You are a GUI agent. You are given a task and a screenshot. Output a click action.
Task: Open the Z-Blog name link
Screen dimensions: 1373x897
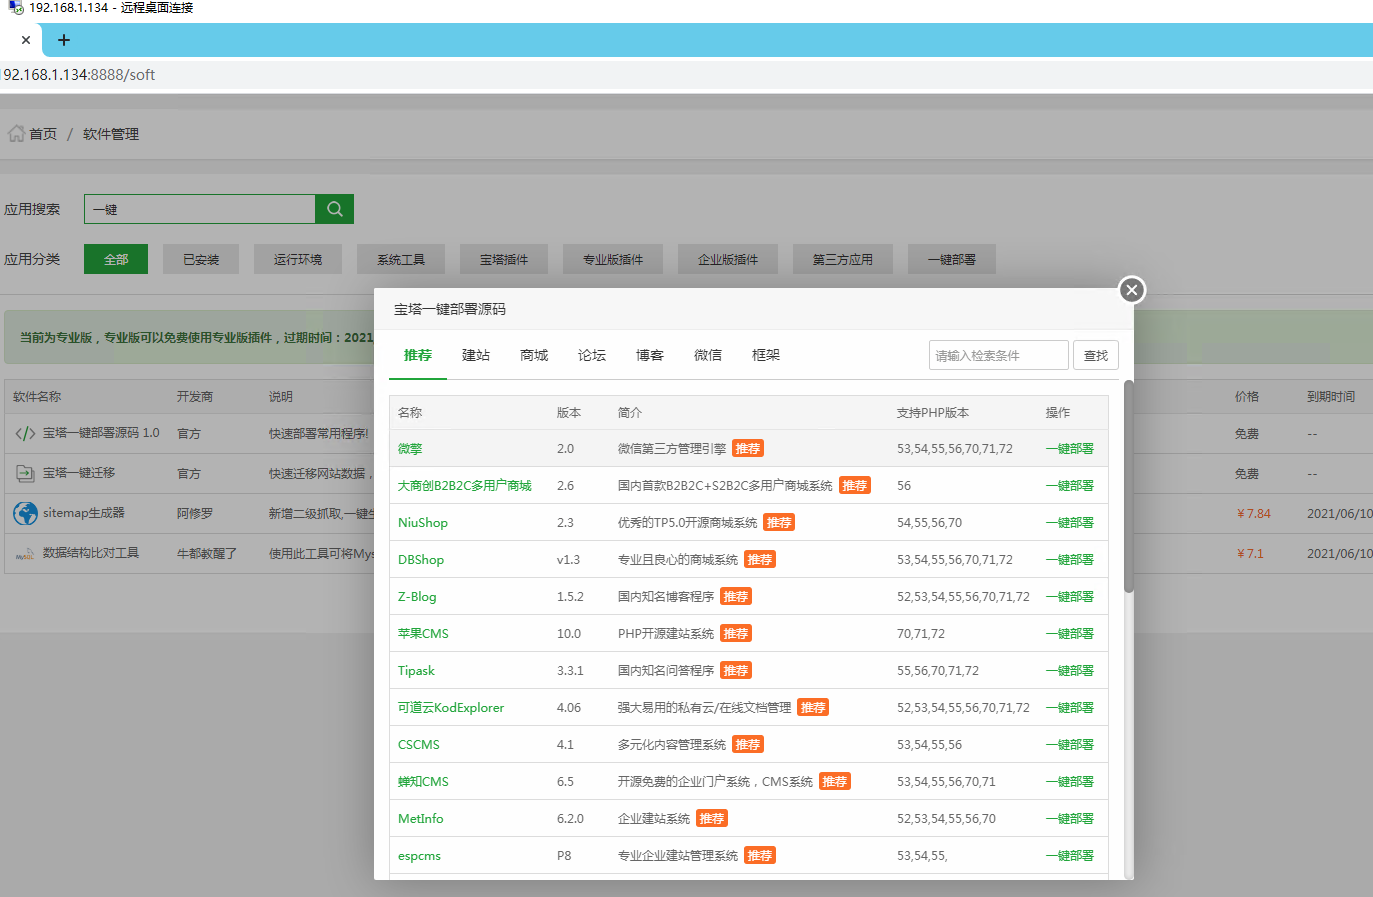417,597
